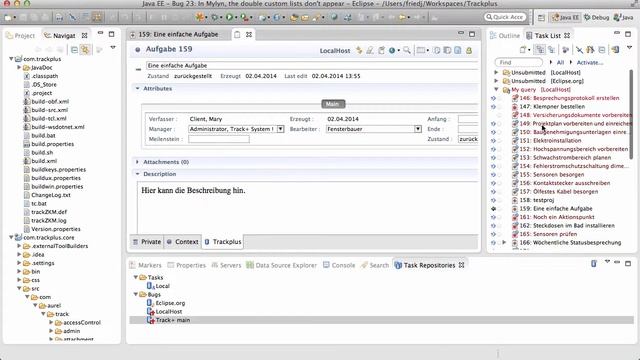640x360 pixels.
Task: Click the Find field in Task List
Action: (519, 62)
